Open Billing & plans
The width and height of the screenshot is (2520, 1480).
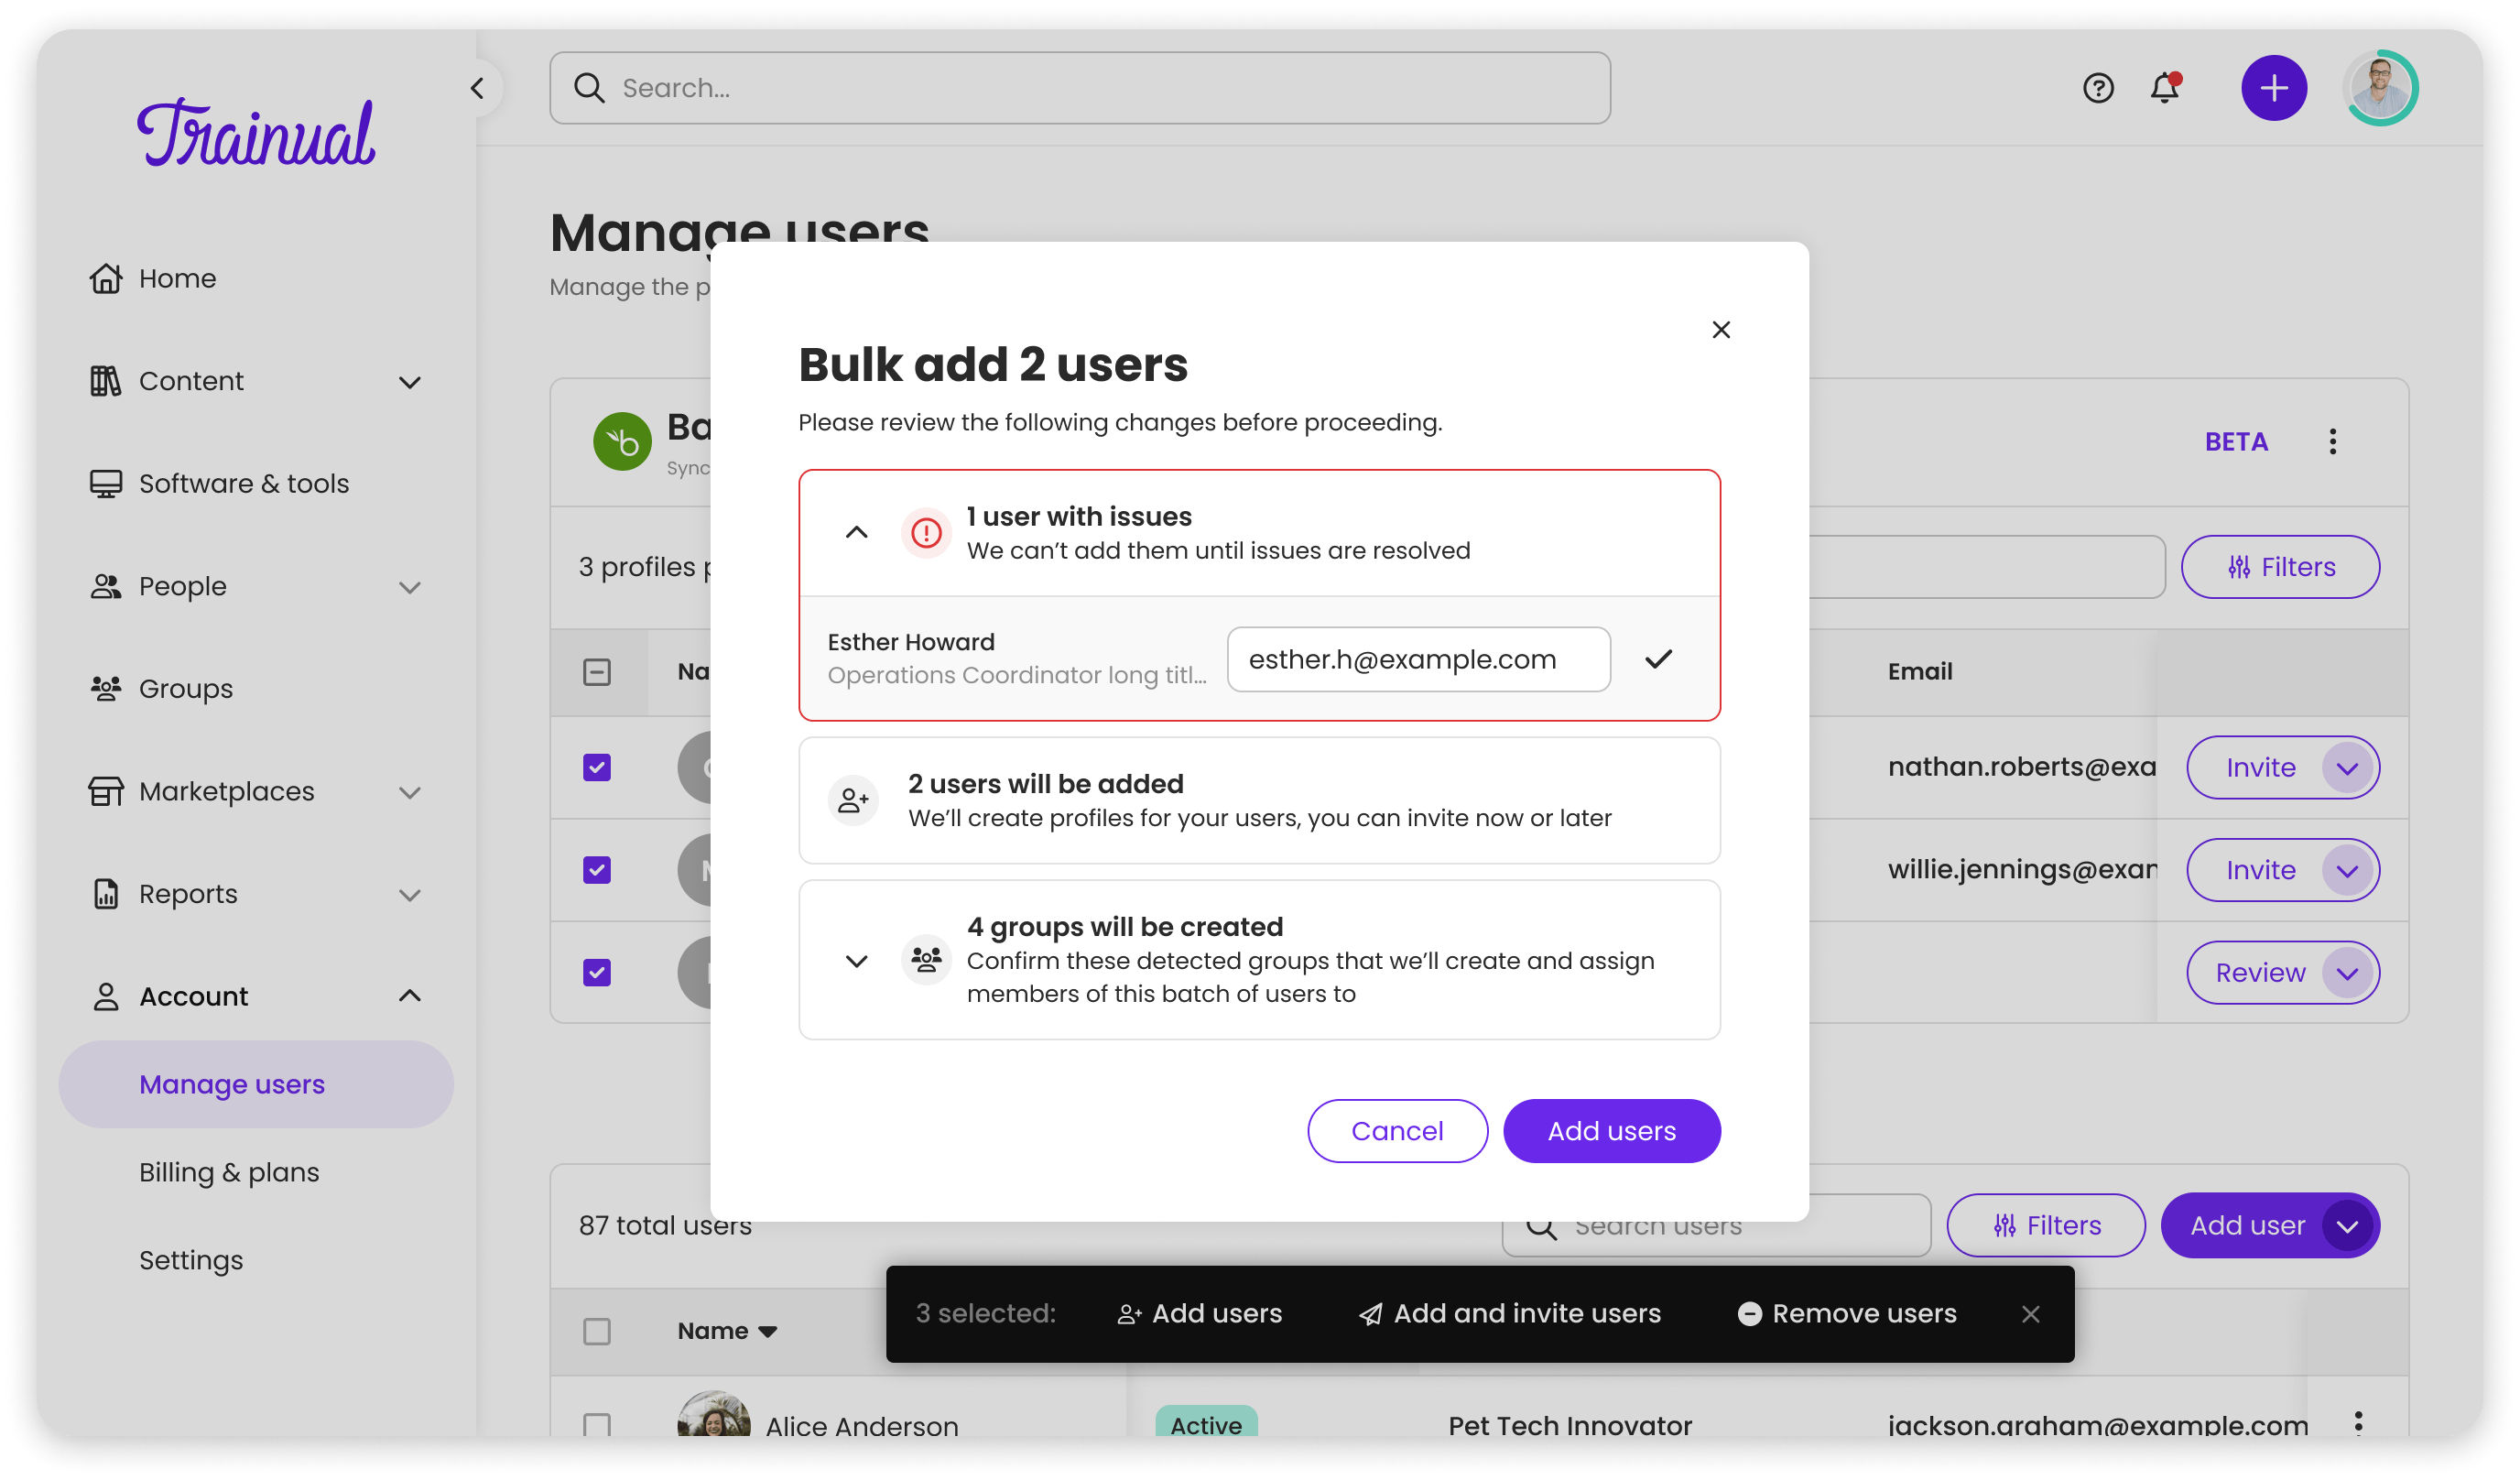tap(229, 1172)
